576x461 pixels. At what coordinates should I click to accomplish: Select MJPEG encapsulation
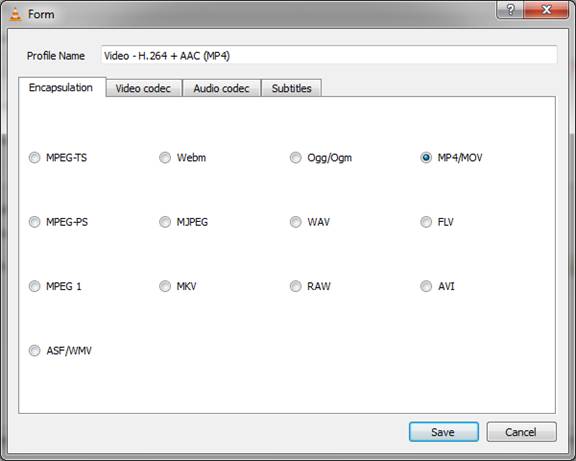165,222
